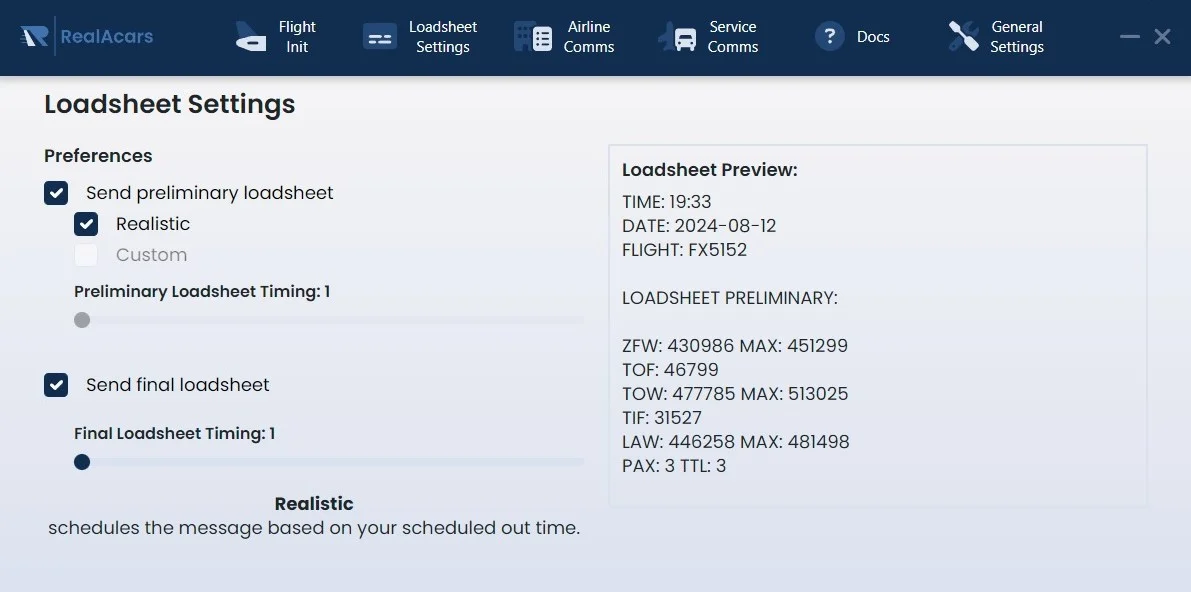
Task: Open the General Settings label
Action: (1017, 37)
